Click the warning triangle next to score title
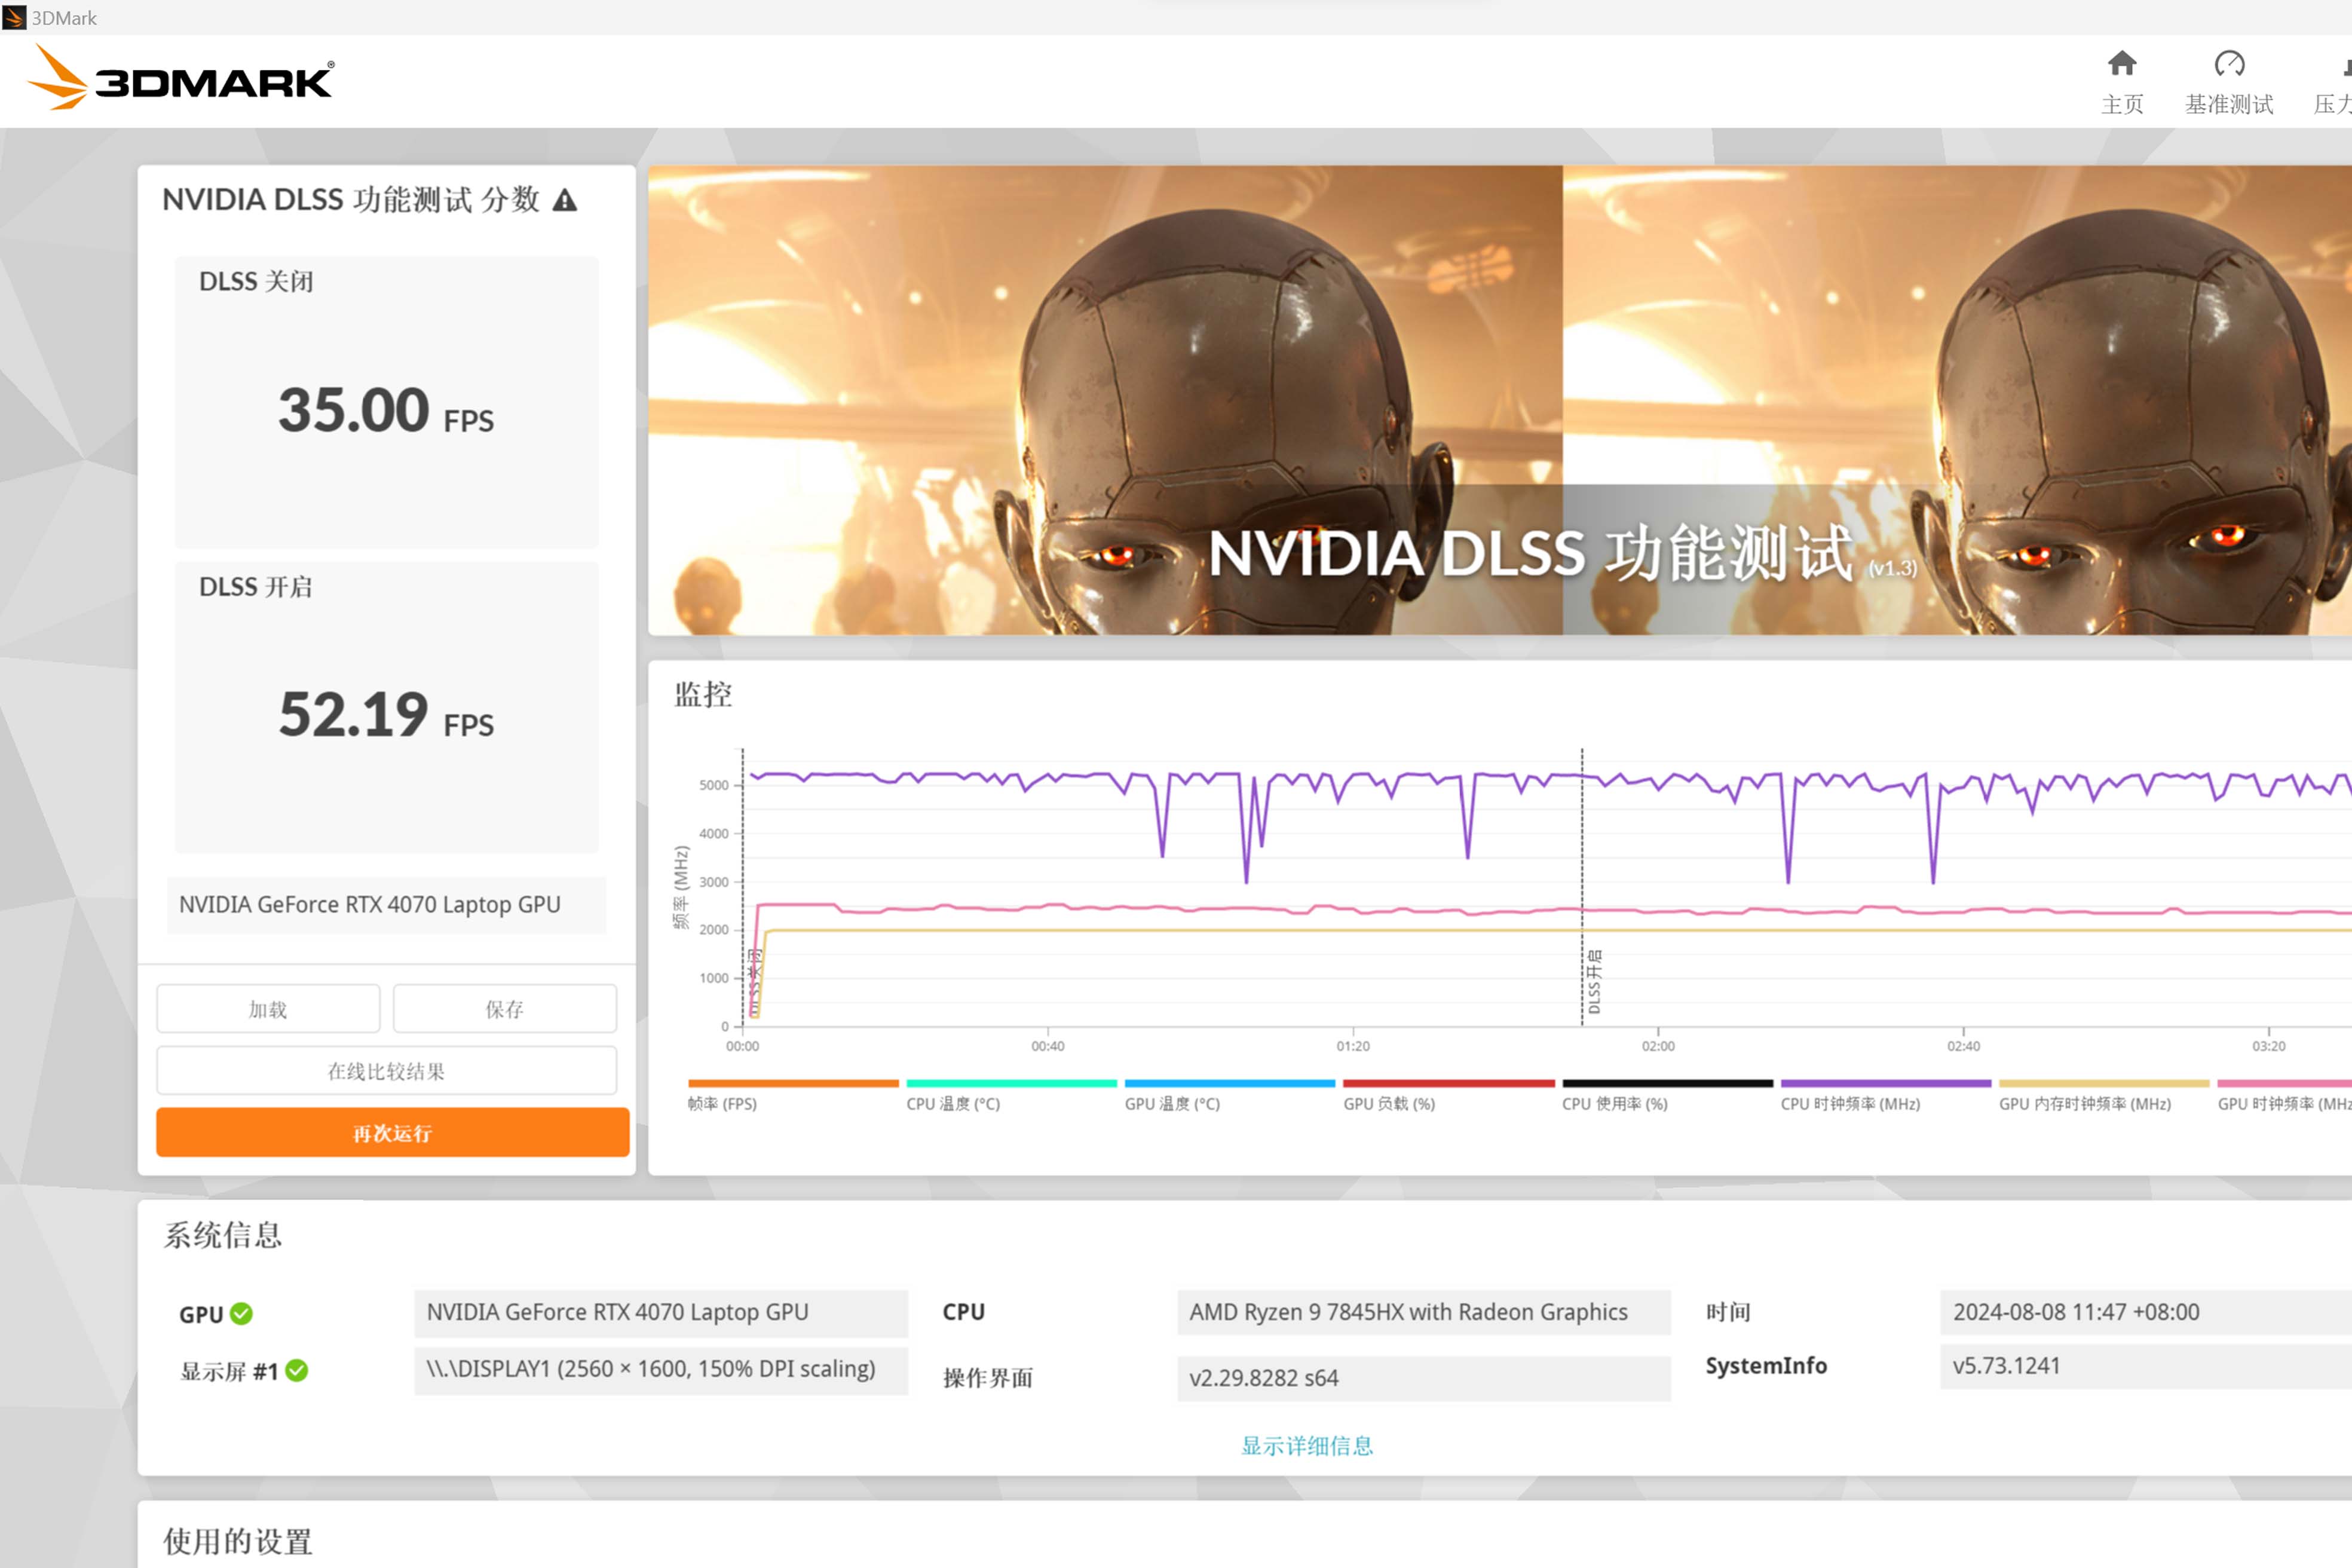2352x1568 pixels. 565,200
